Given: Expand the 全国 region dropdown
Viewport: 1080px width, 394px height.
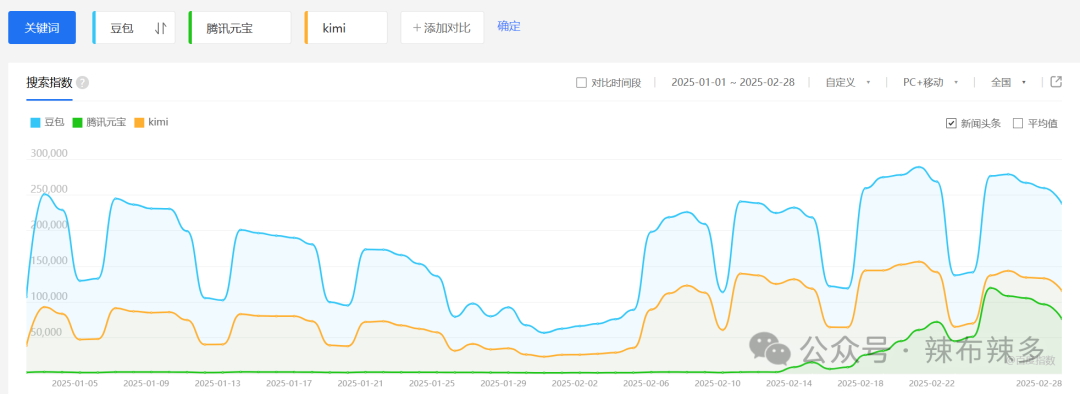Looking at the screenshot, I should (x=1008, y=83).
